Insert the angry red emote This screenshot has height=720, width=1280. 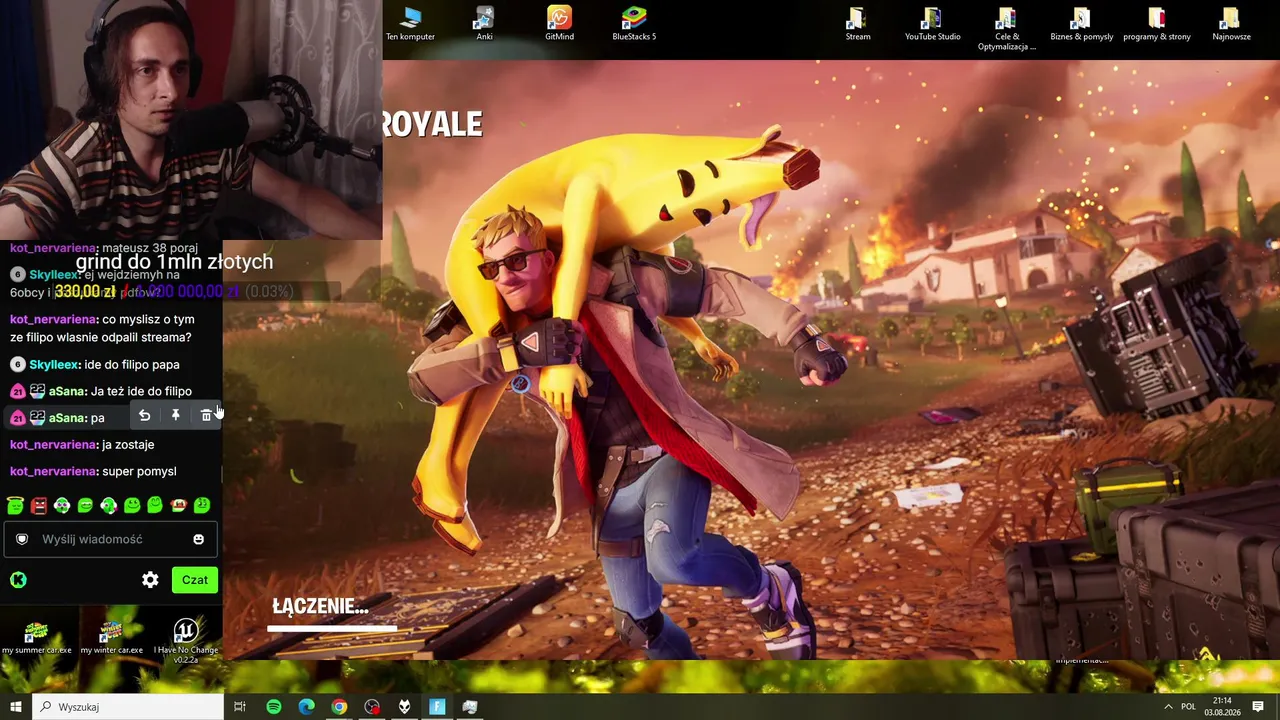point(38,505)
